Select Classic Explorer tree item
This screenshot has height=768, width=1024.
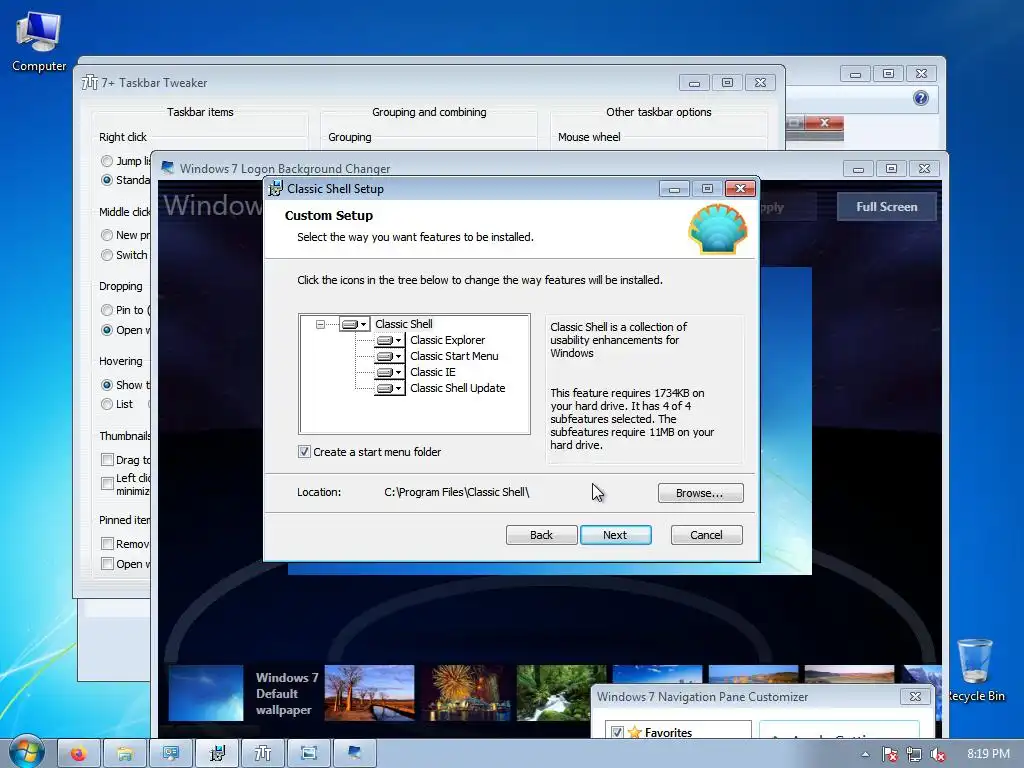tap(447, 340)
